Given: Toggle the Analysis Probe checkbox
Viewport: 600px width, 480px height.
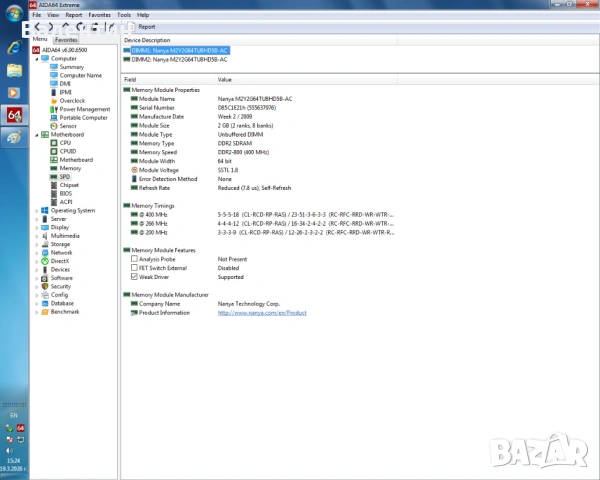Looking at the screenshot, I should pyautogui.click(x=134, y=259).
